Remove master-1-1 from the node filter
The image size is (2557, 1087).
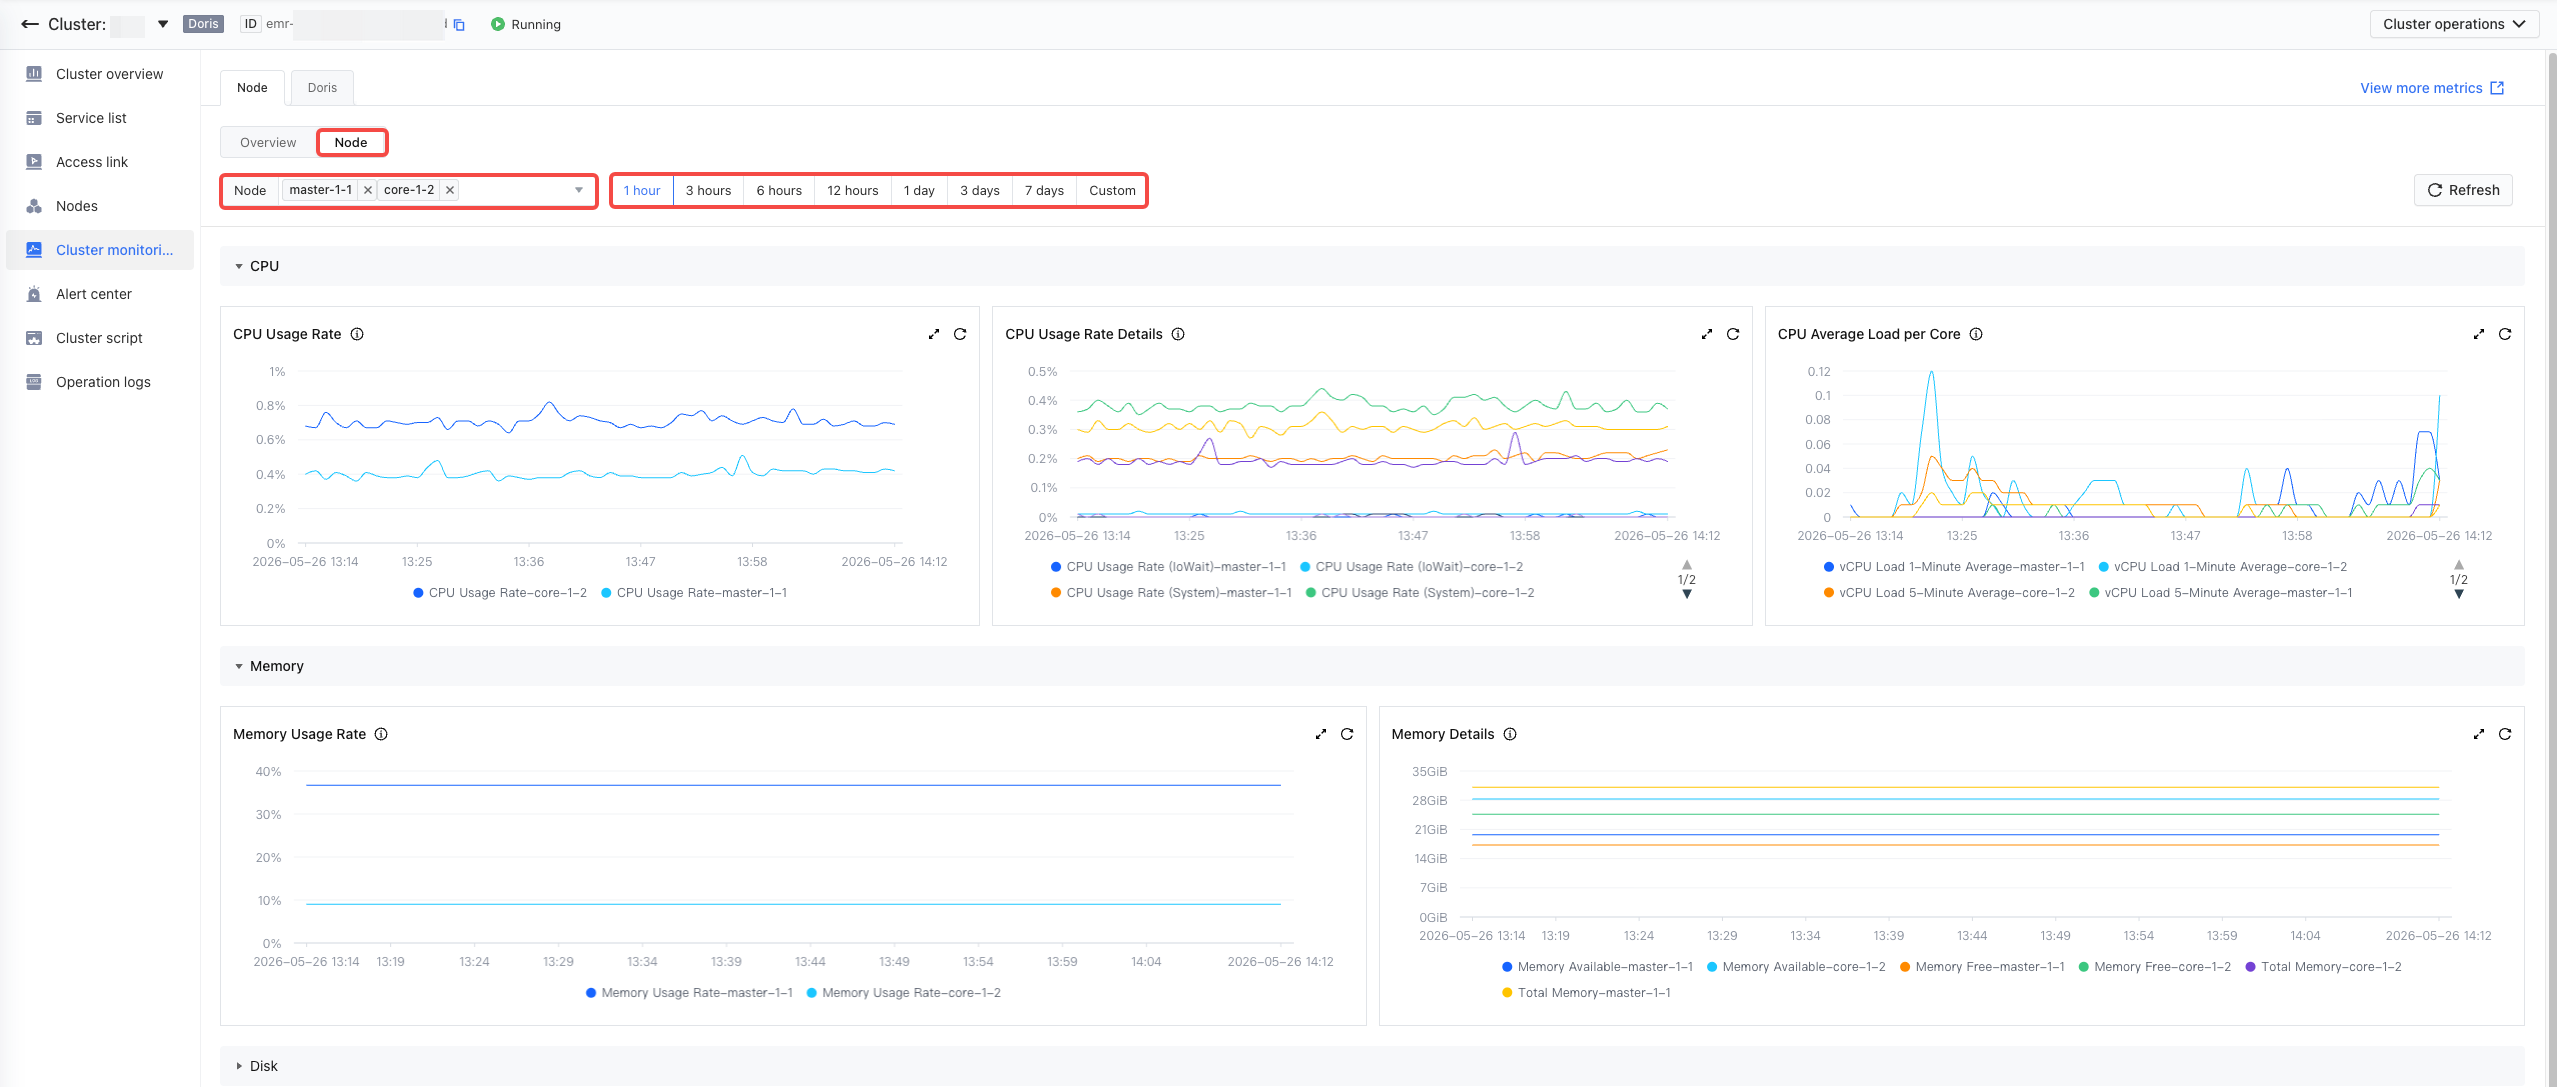pyautogui.click(x=368, y=190)
